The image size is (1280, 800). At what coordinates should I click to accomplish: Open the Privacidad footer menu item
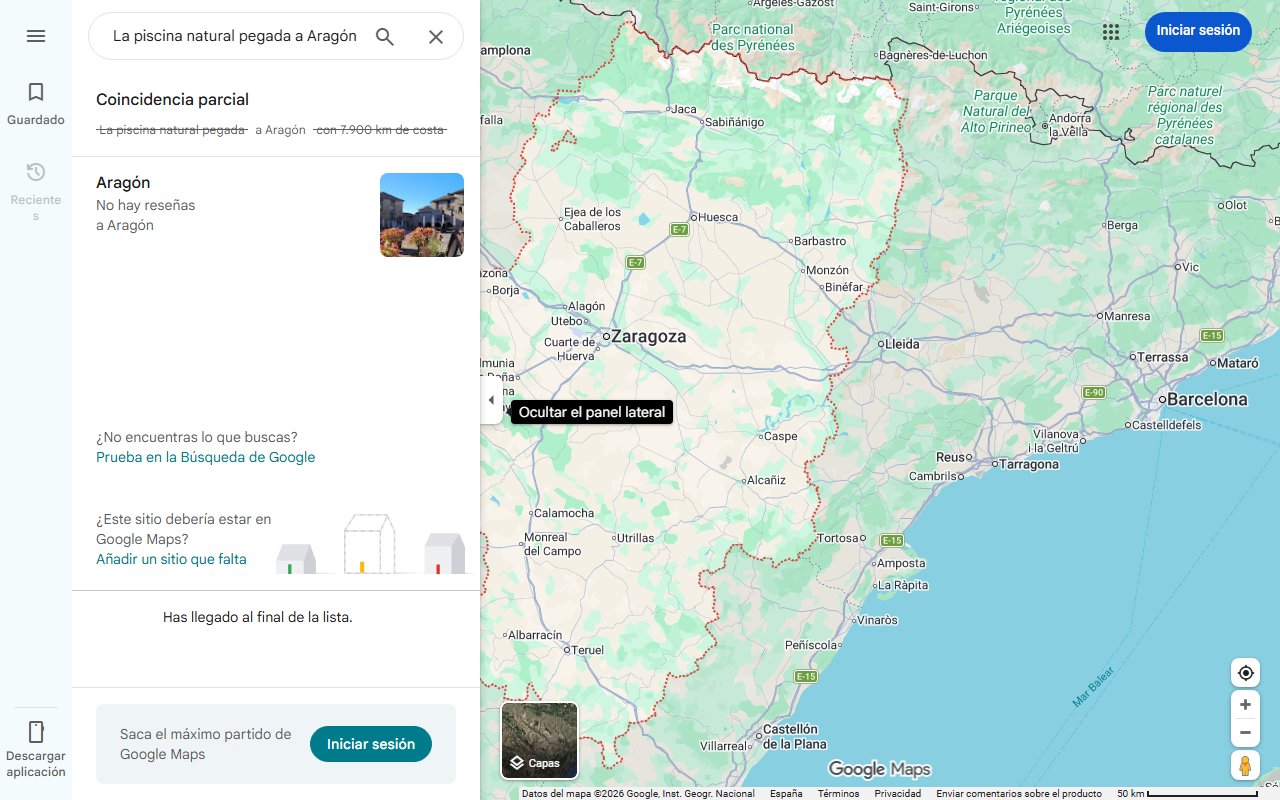pos(897,793)
